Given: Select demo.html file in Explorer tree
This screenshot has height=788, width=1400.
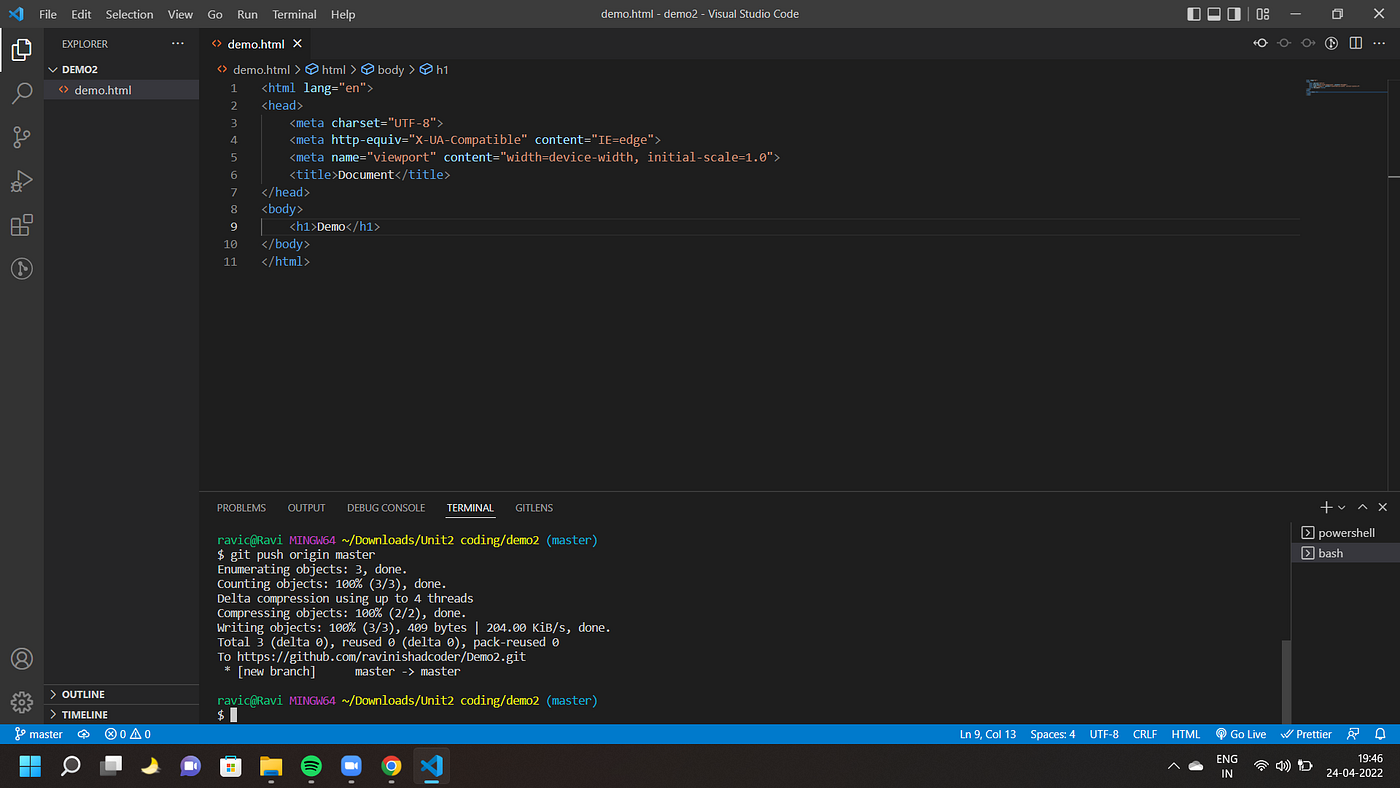Looking at the screenshot, I should tap(122, 90).
